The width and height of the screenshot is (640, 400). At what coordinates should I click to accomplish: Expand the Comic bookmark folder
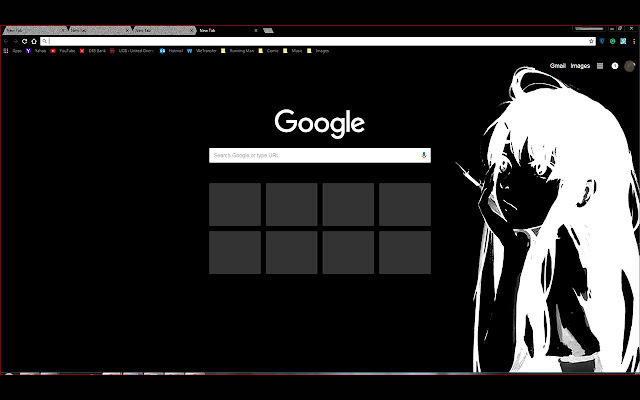coord(269,51)
